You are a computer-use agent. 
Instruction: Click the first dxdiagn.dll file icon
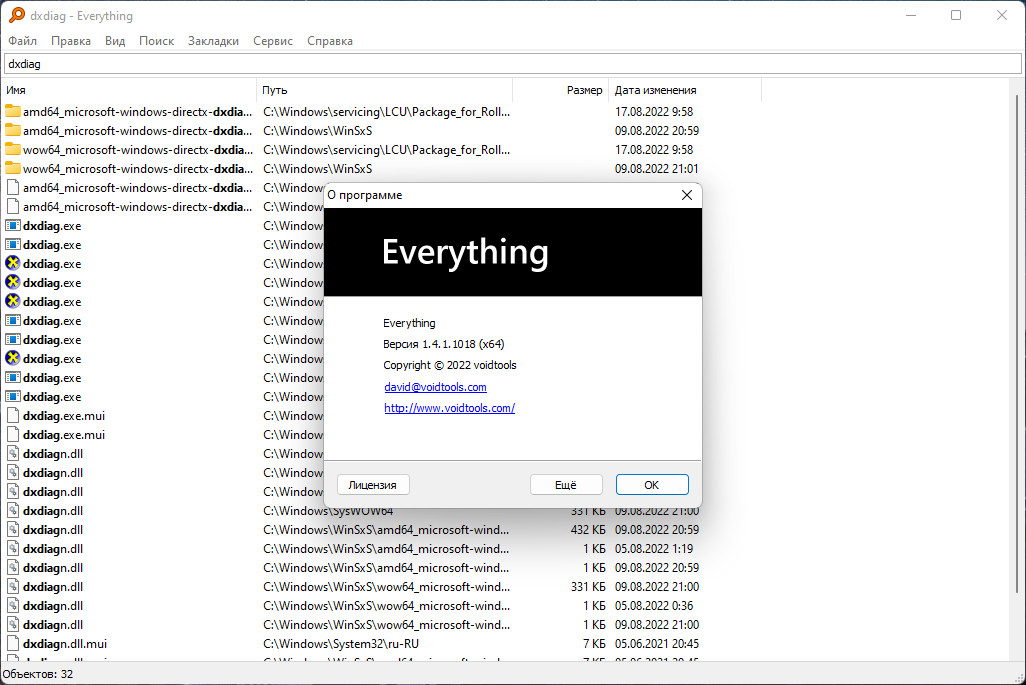point(13,454)
